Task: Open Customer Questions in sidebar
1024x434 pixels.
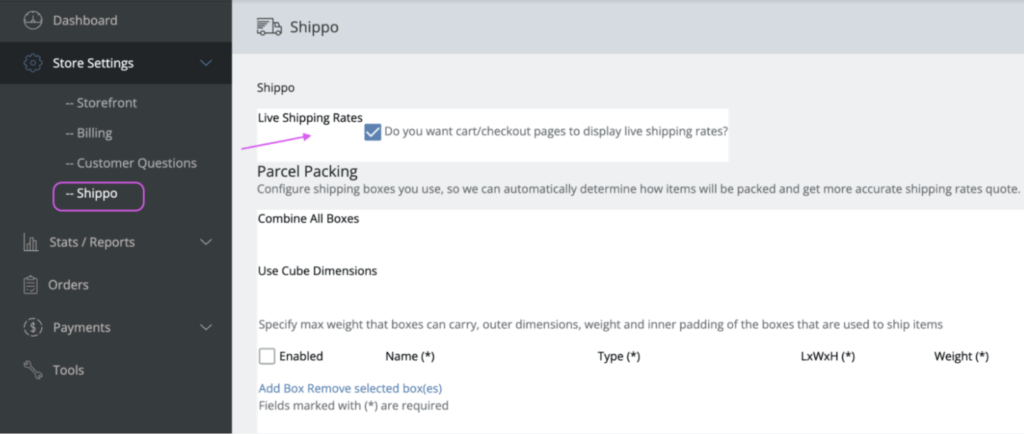Action: tap(130, 163)
